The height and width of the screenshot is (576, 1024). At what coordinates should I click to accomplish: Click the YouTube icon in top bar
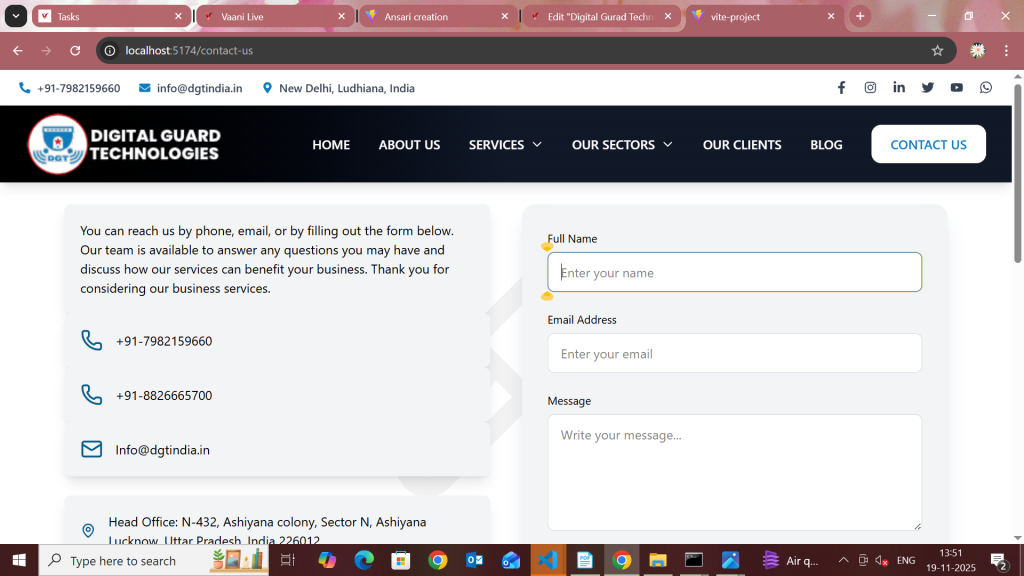click(957, 88)
